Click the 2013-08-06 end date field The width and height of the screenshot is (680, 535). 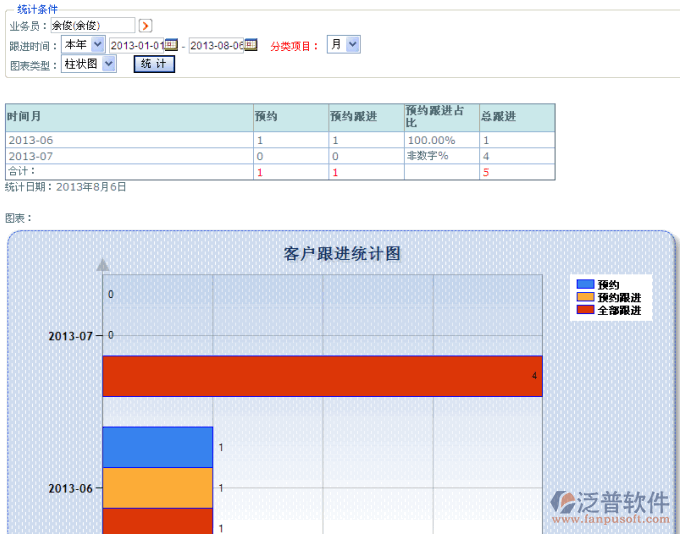pos(216,45)
